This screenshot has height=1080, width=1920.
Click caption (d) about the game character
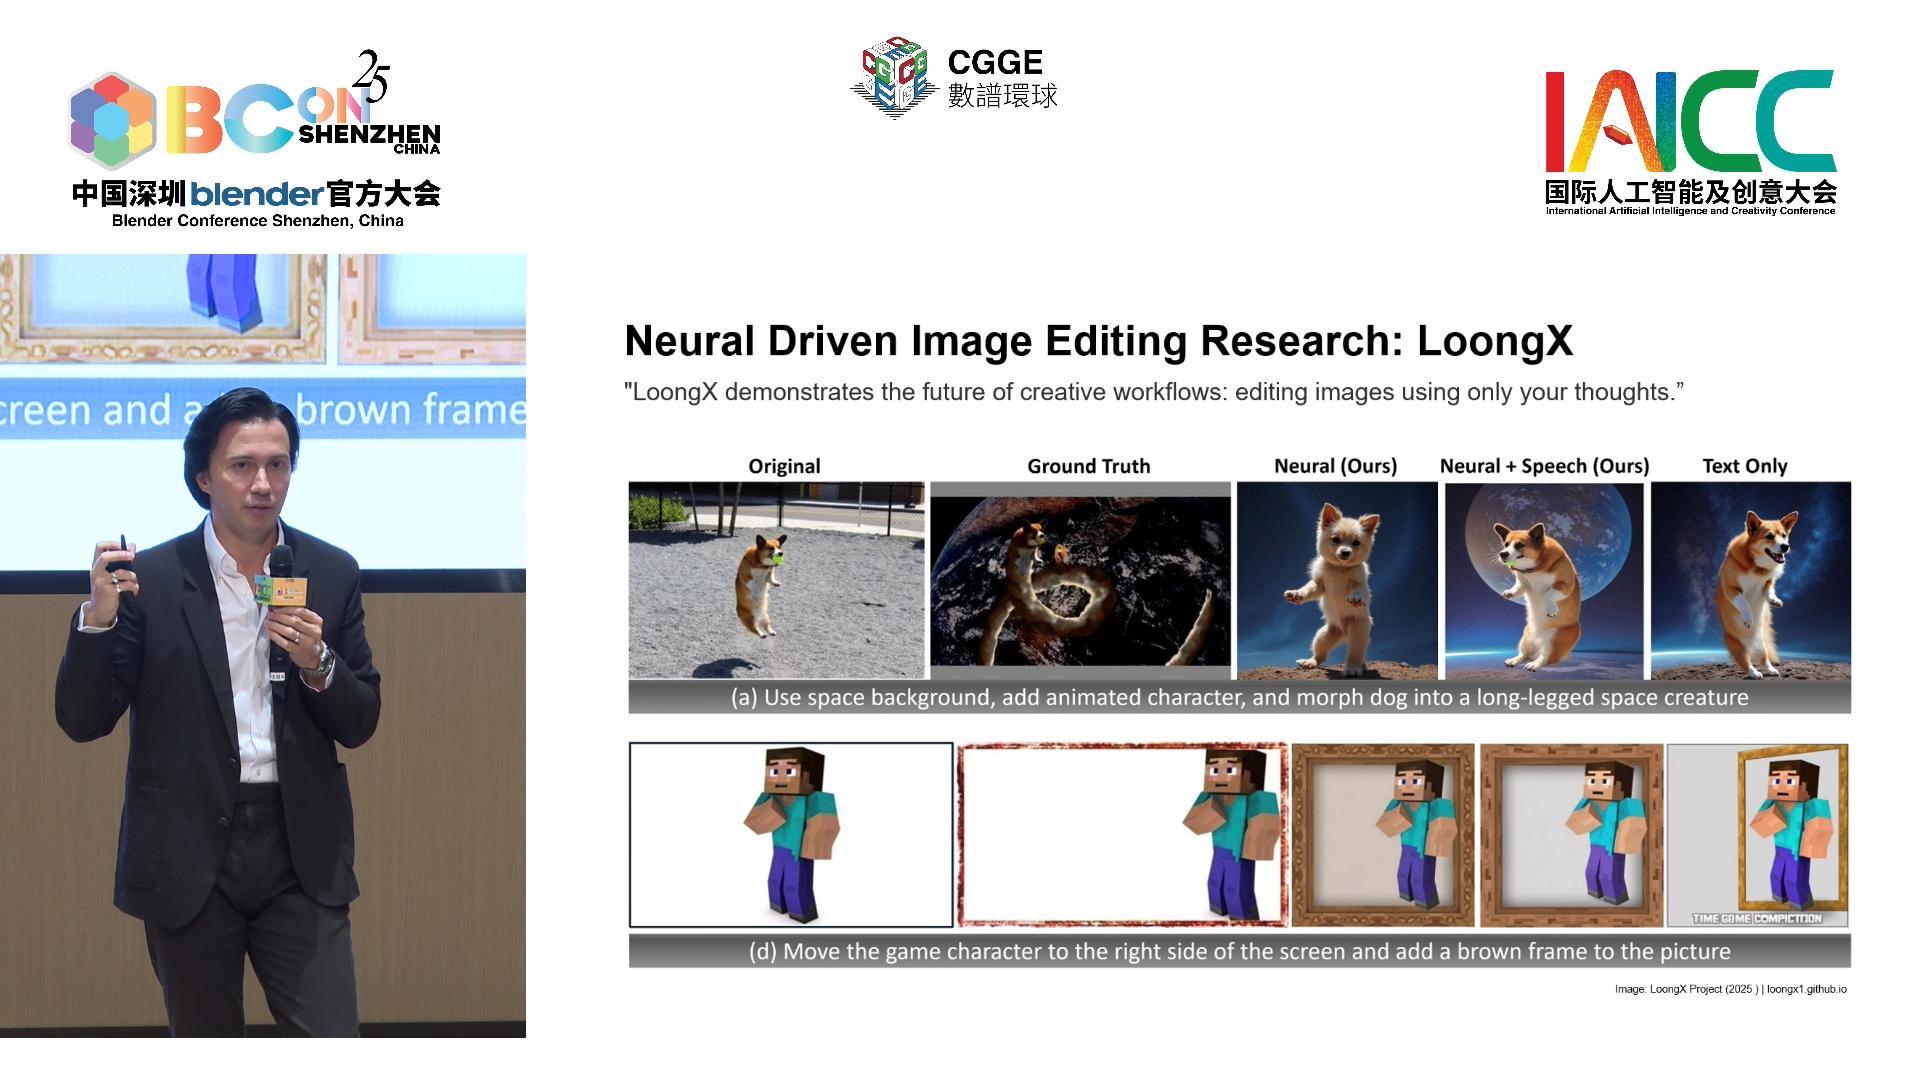click(x=1240, y=951)
